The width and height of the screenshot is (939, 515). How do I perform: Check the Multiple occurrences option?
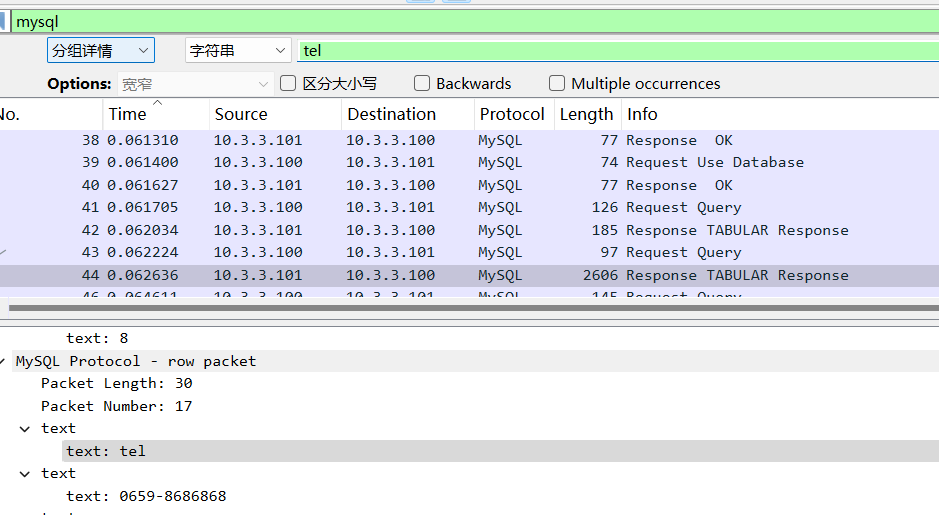point(557,84)
